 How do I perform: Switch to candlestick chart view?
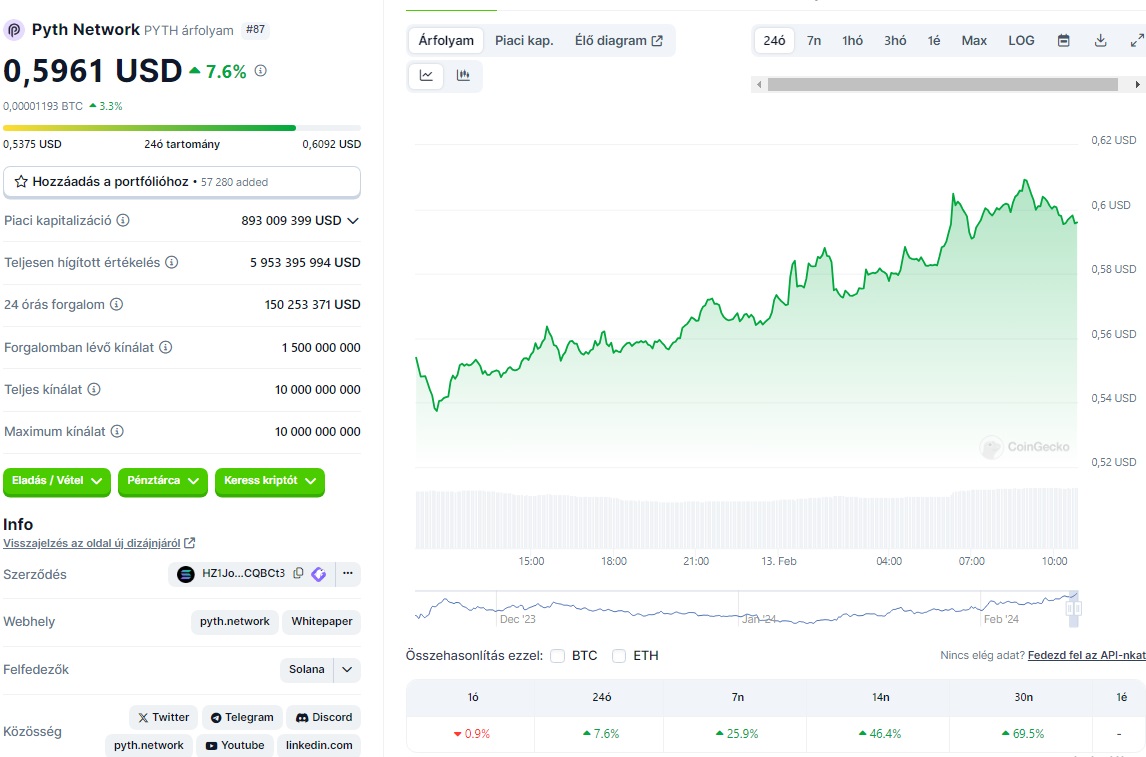(463, 75)
